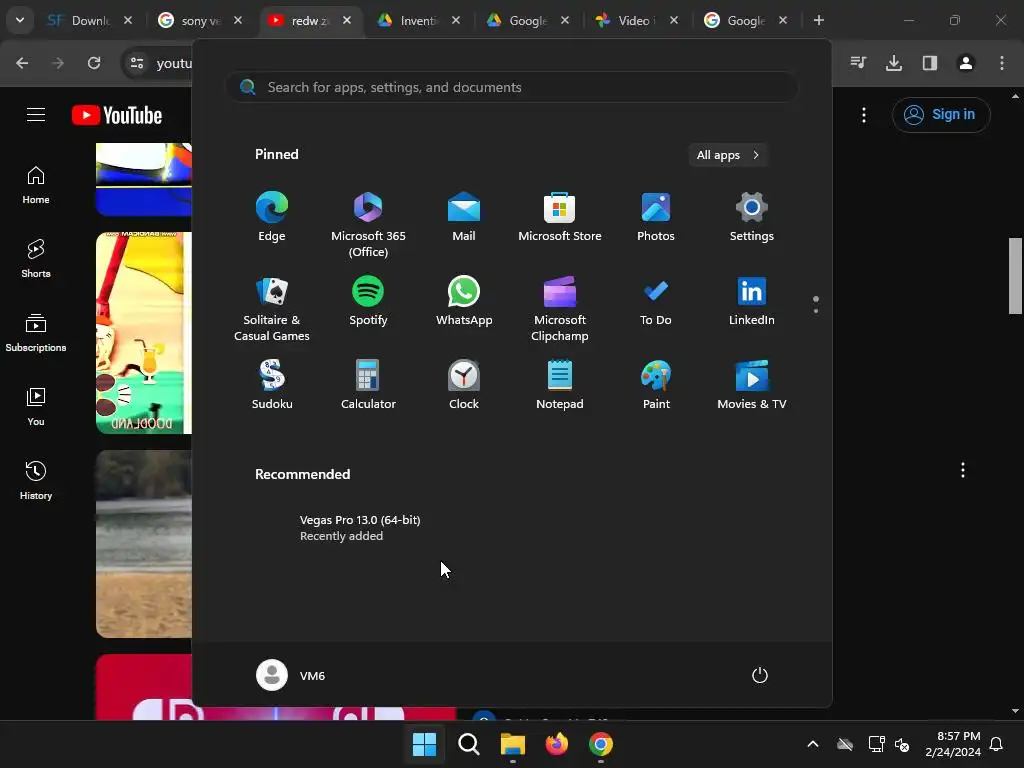Viewport: 1024px width, 768px height.
Task: Click the muted volume tray icon
Action: 902,744
